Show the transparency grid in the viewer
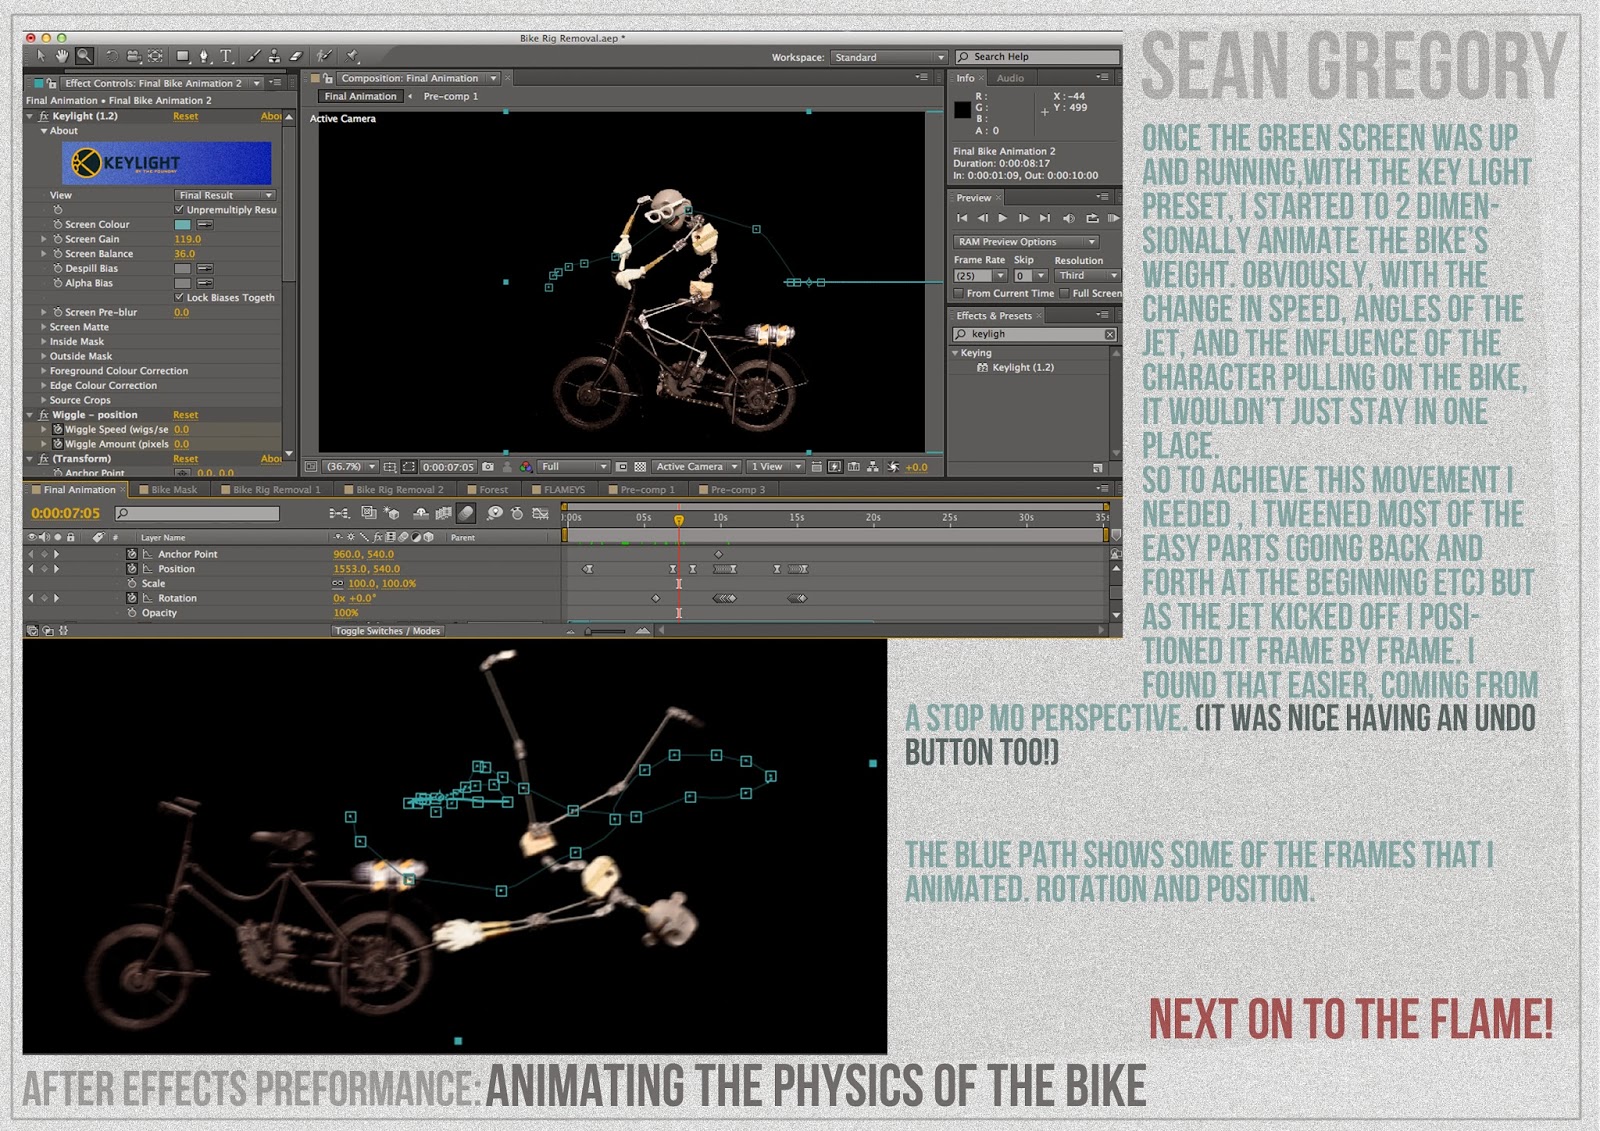The image size is (1600, 1131). click(641, 467)
